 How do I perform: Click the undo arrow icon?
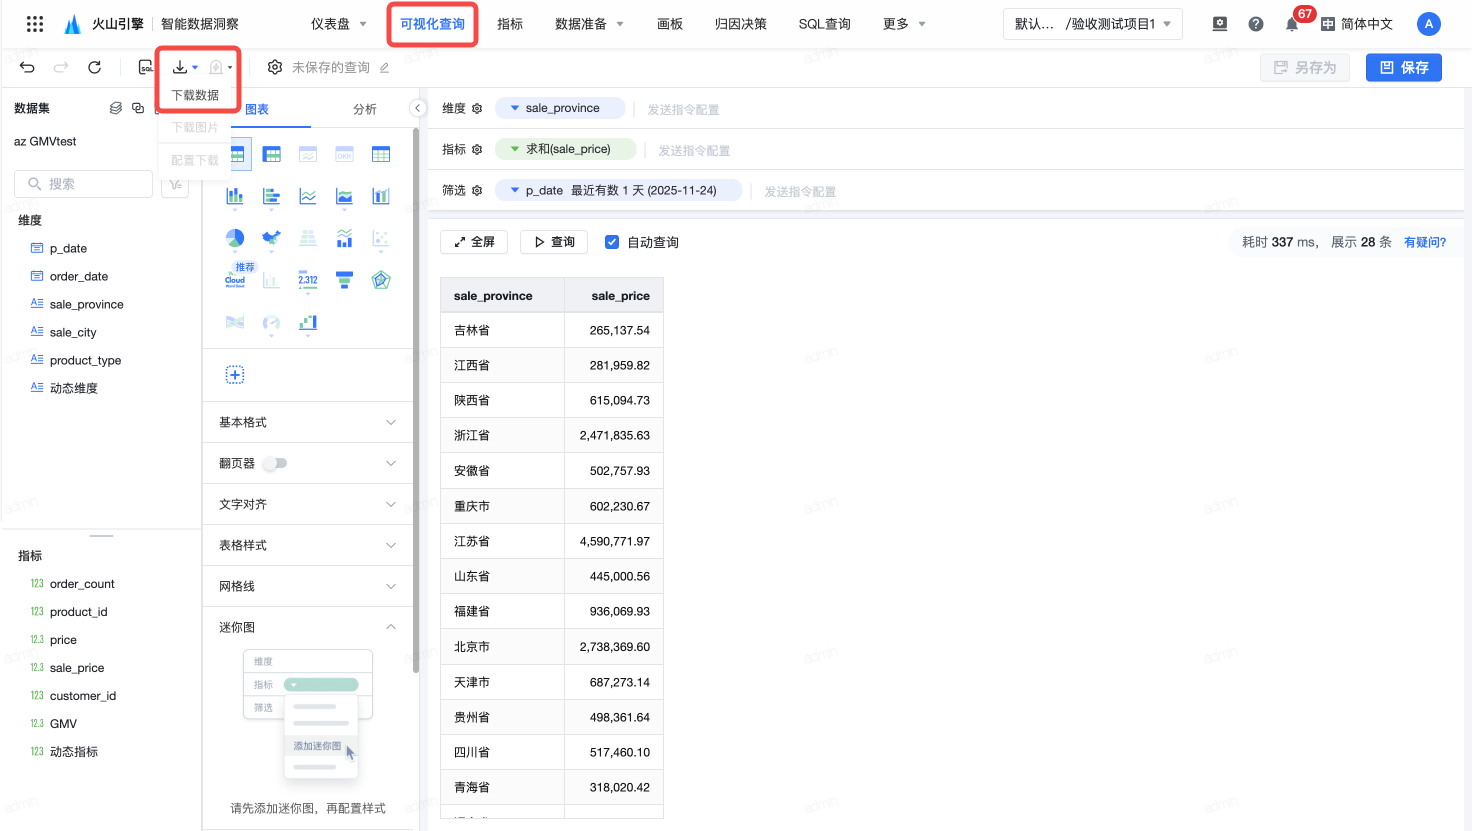[27, 67]
